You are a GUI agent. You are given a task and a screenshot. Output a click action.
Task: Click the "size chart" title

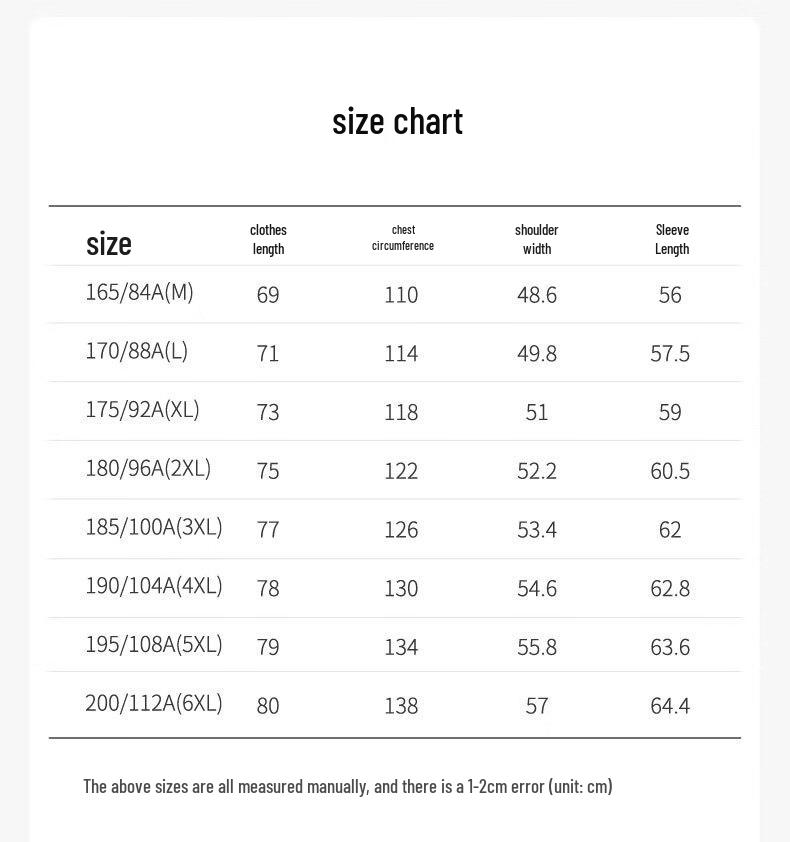(x=397, y=122)
